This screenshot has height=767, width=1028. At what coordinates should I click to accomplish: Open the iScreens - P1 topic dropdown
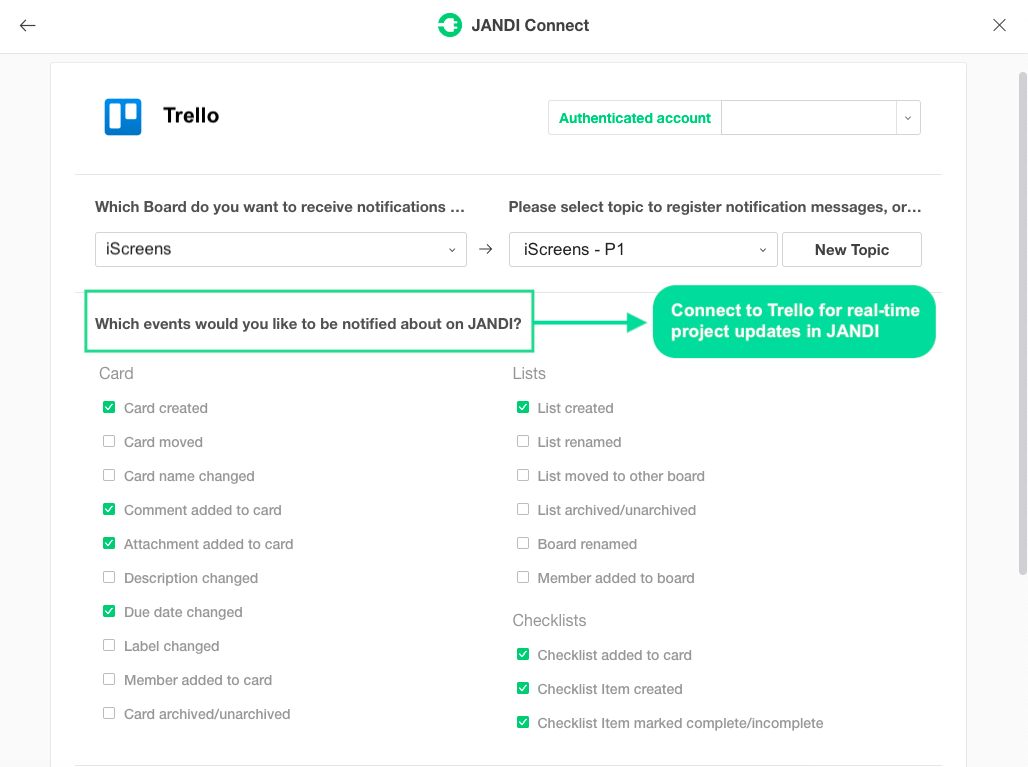click(642, 250)
